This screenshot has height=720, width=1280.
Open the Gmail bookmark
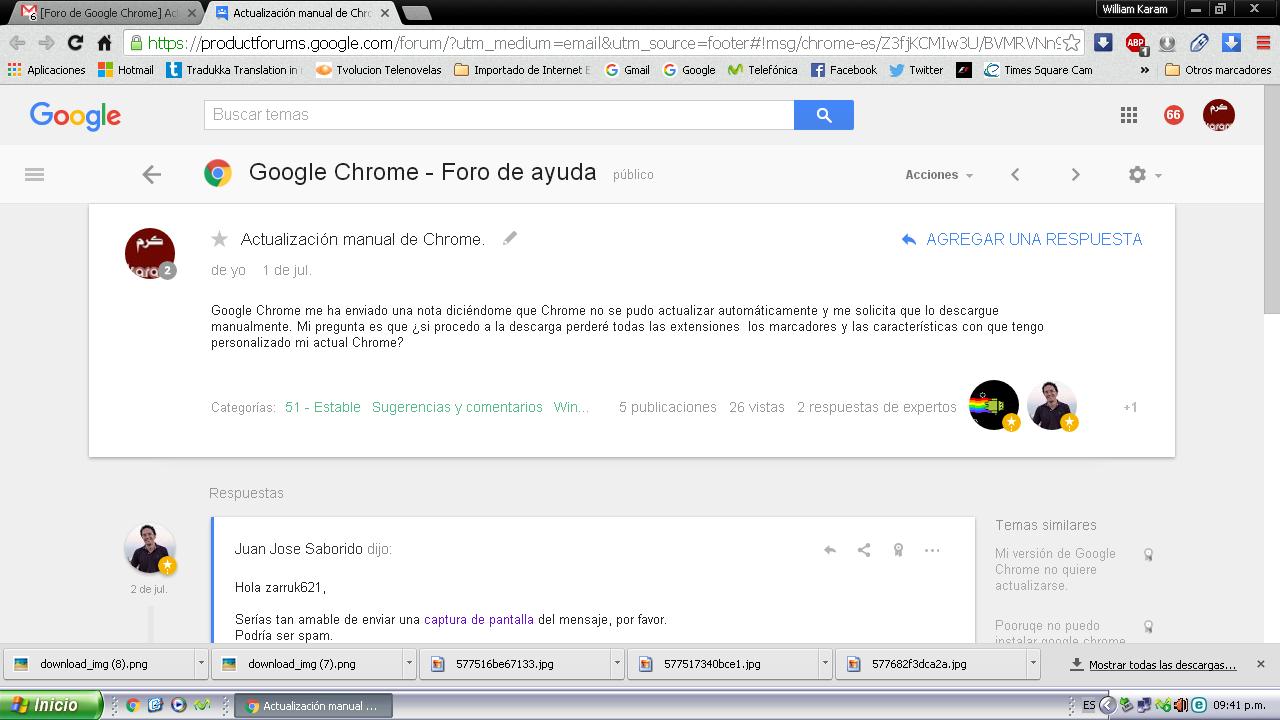[627, 70]
